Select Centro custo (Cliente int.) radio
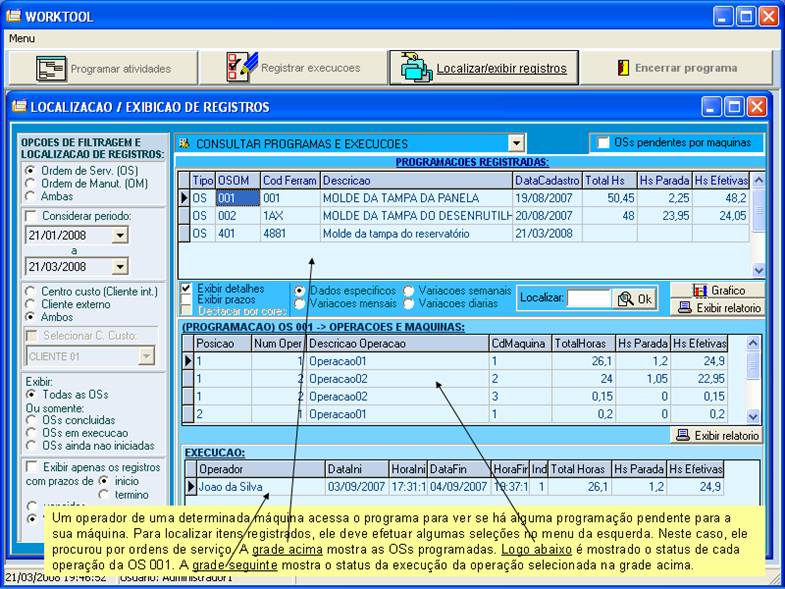Screen dimensions: 785x589 pyautogui.click(x=31, y=291)
